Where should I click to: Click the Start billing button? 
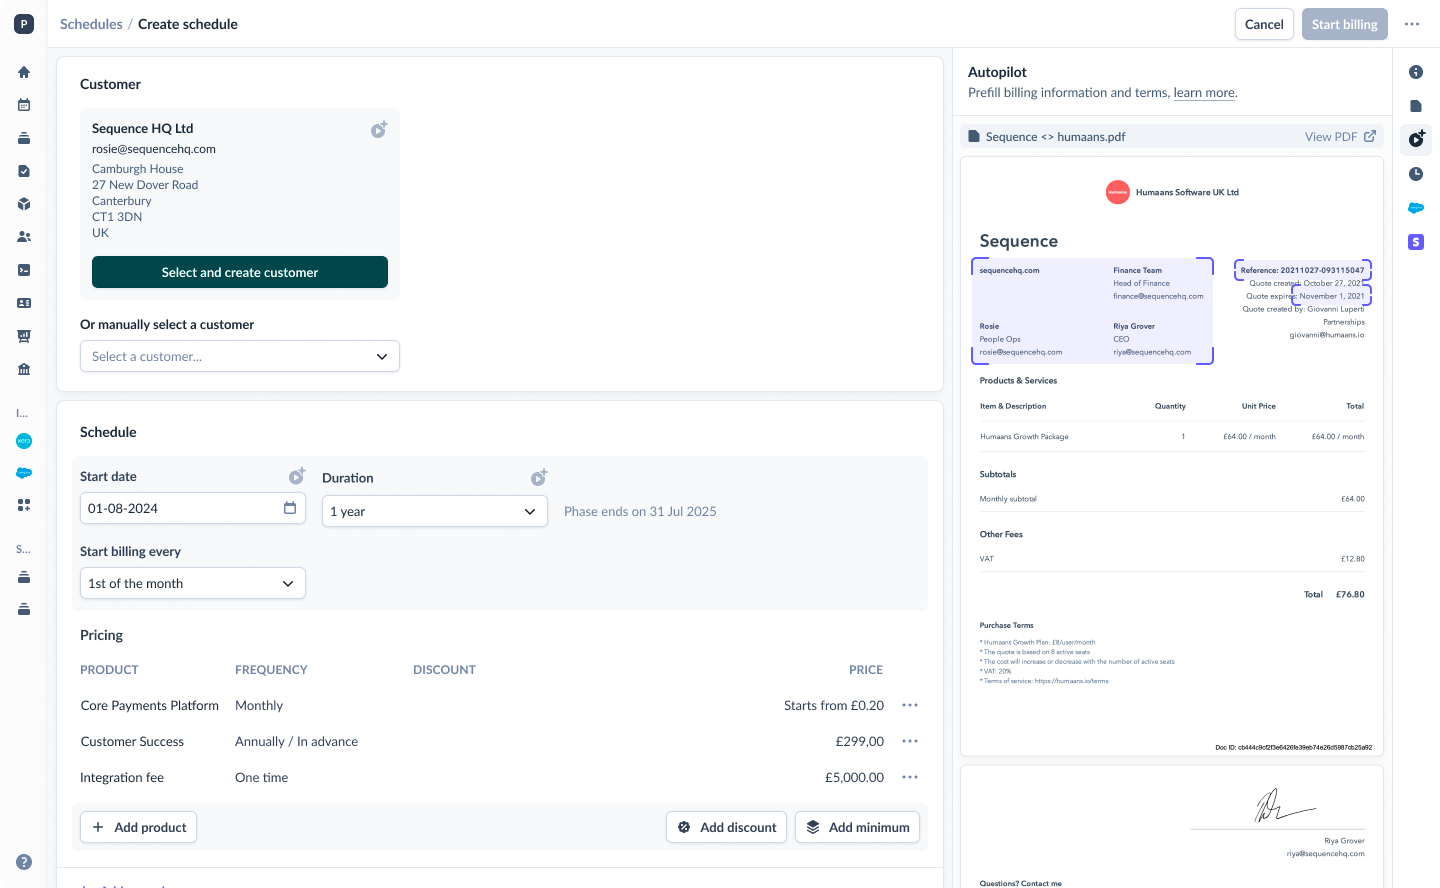coord(1345,24)
